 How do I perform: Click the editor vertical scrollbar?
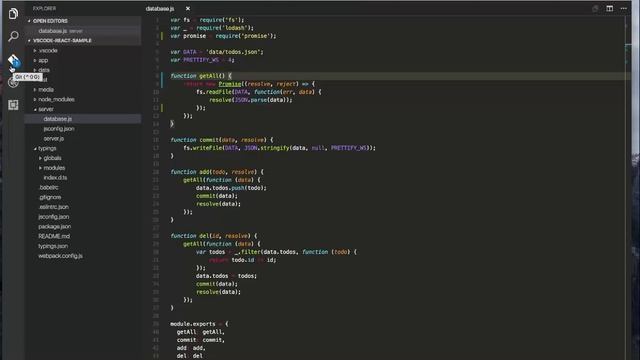point(627,188)
